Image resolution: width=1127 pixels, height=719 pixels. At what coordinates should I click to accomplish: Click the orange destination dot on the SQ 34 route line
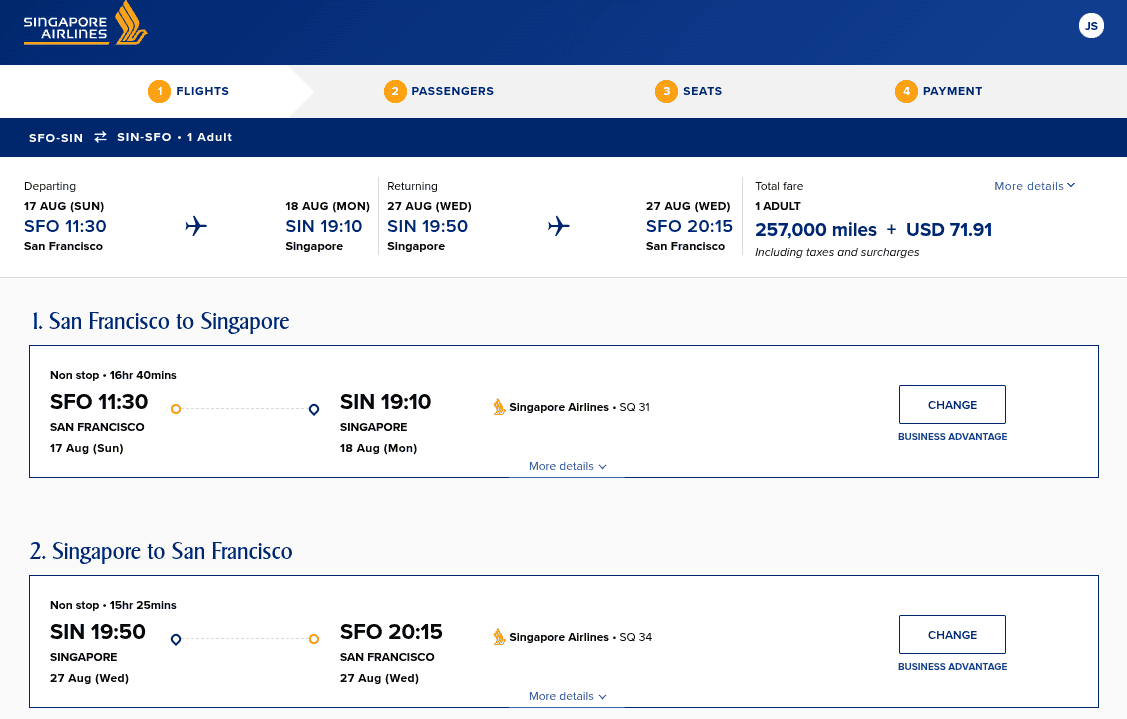[313, 639]
